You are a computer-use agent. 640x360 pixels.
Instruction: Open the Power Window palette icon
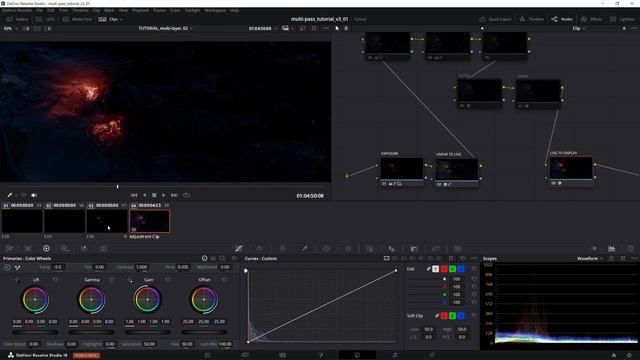pyautogui.click(x=326, y=248)
